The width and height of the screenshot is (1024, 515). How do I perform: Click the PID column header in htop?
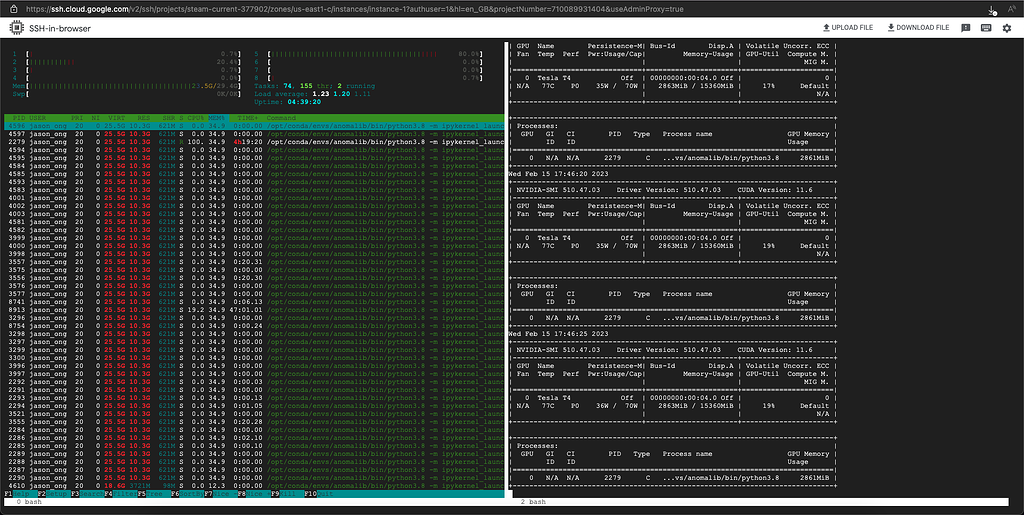18,117
